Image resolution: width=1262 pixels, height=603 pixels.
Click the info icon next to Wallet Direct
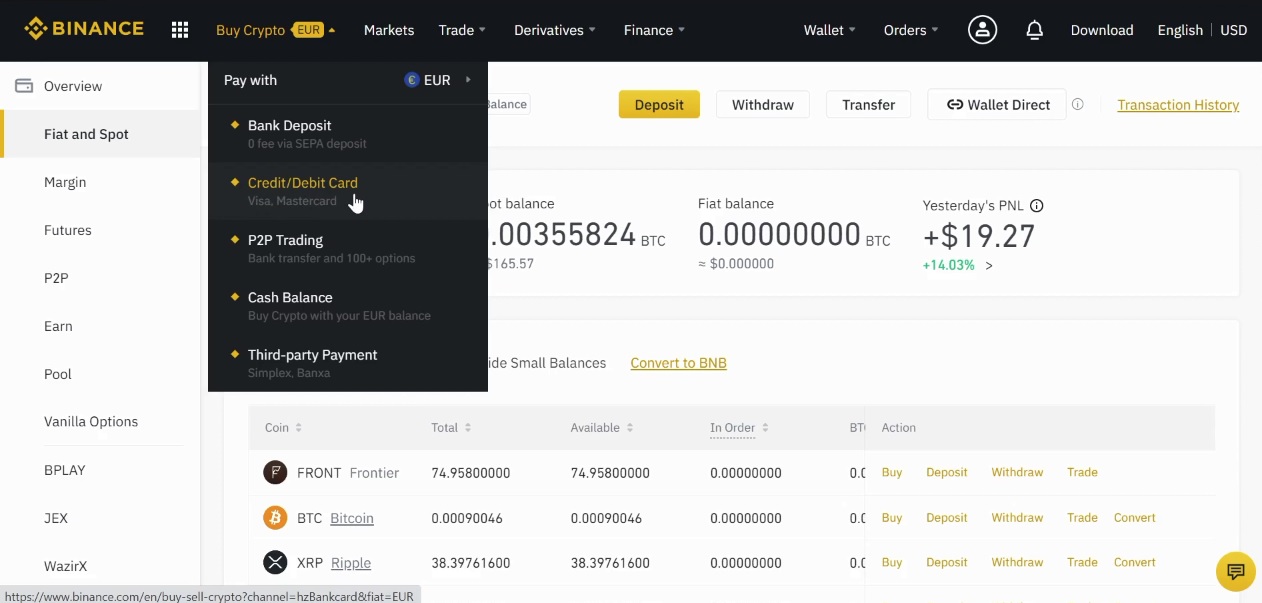[x=1077, y=104]
